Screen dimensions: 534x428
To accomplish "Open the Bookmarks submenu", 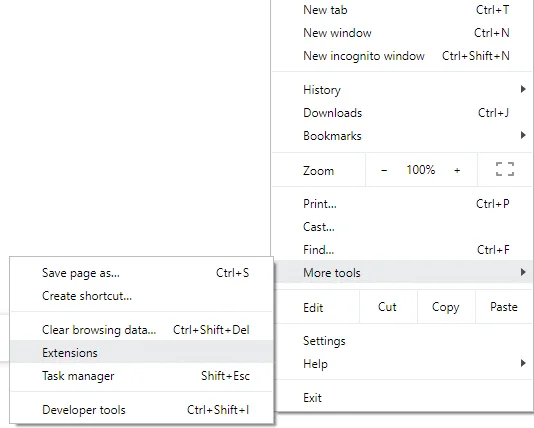I will (x=402, y=136).
